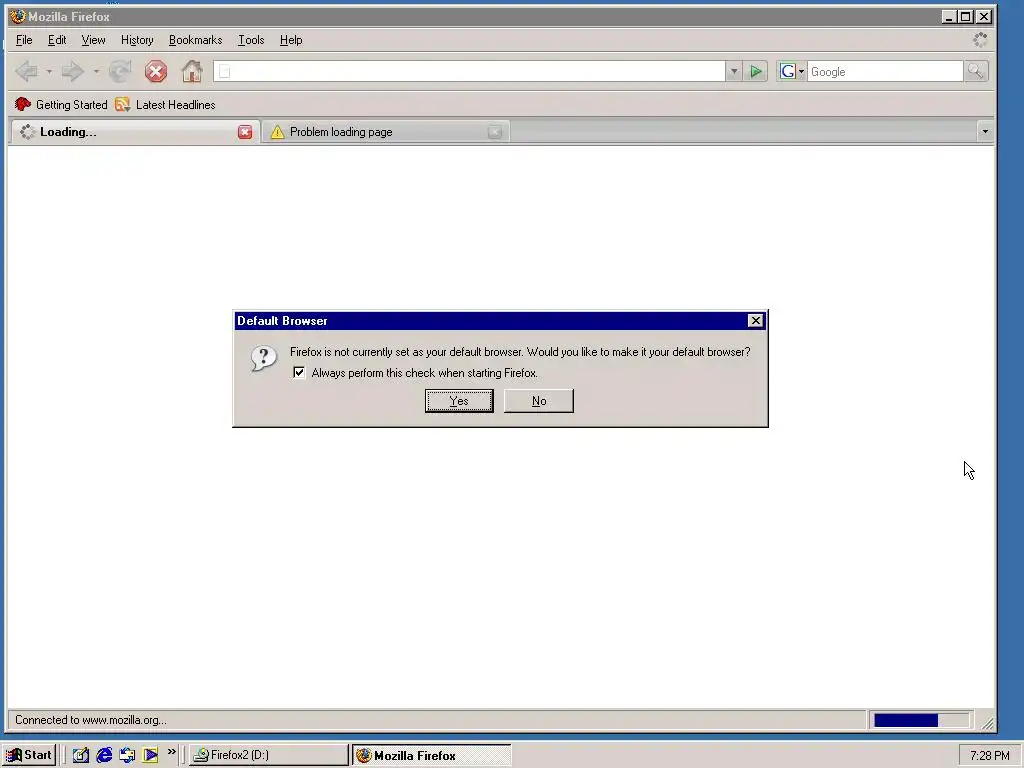Viewport: 1024px width, 768px height.
Task: Click the Google search input box
Action: coord(885,71)
